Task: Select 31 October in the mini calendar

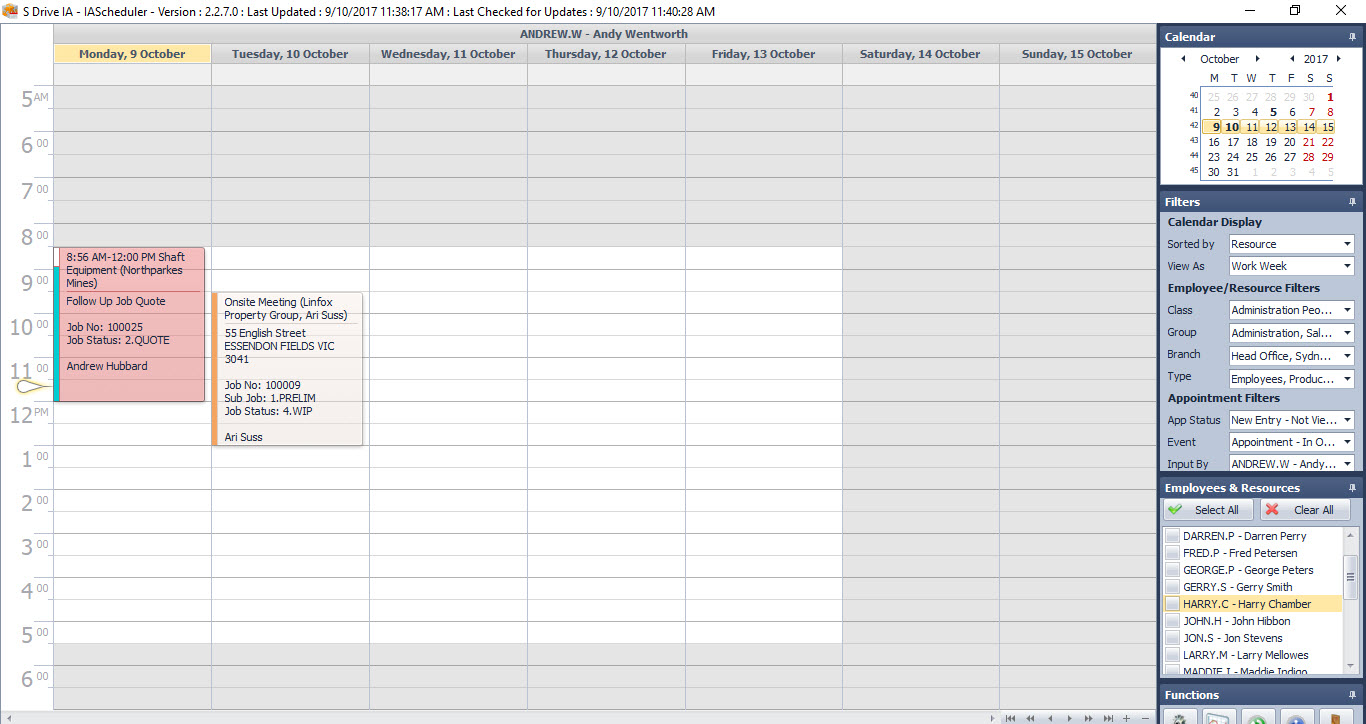Action: tap(1233, 172)
